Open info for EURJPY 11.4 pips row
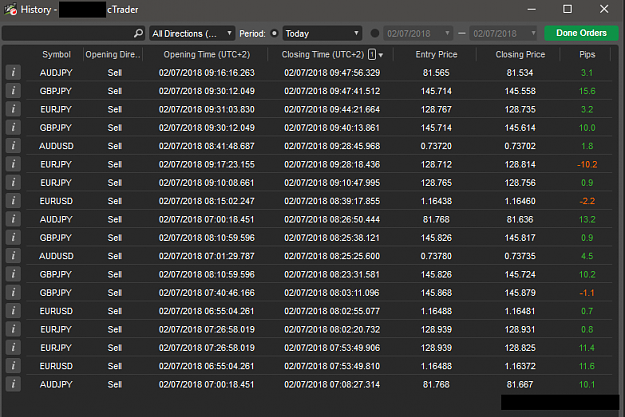This screenshot has height=417, width=625. pos(13,348)
